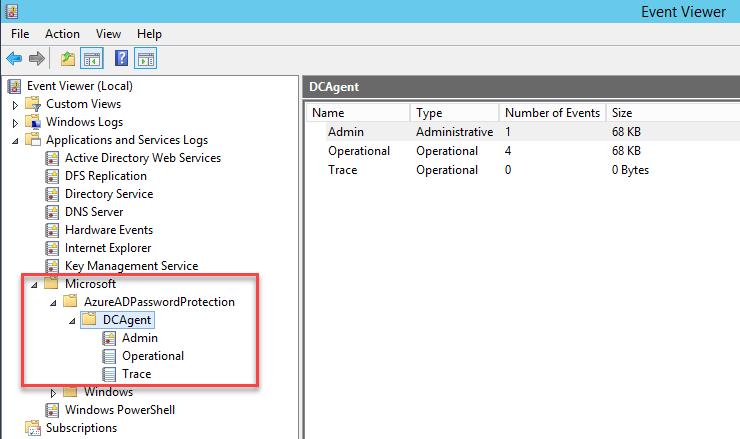Select Active Directory Web Services in tree

click(x=143, y=158)
